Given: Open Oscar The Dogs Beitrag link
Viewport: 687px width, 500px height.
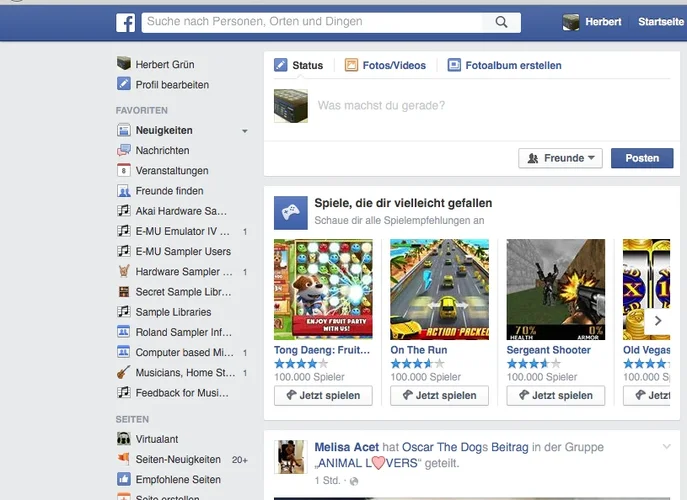Looking at the screenshot, I should click(465, 447).
